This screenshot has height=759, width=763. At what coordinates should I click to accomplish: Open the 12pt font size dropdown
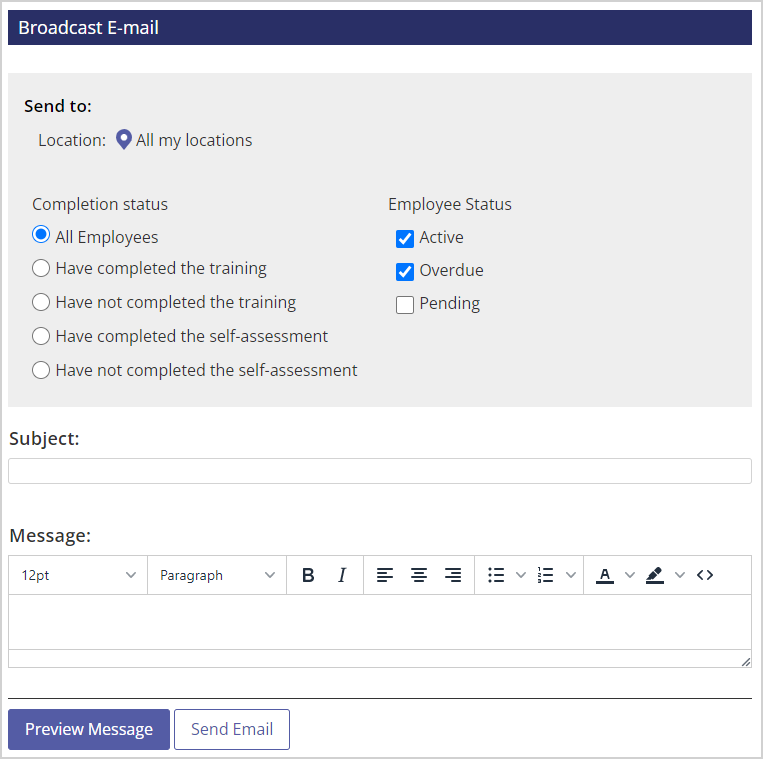pyautogui.click(x=78, y=575)
